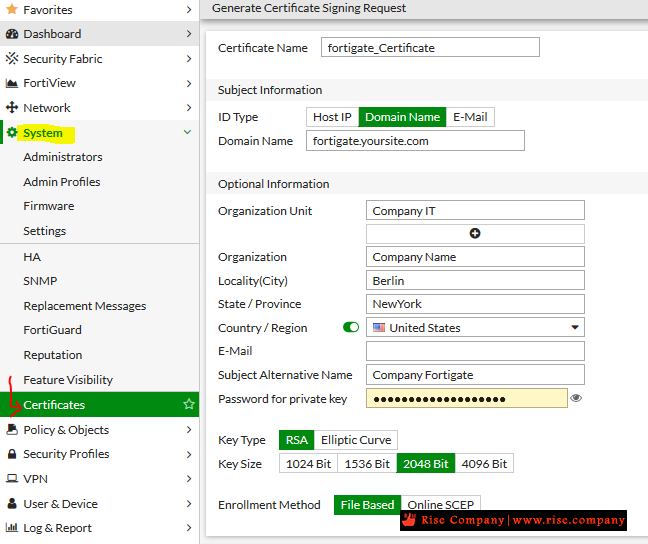The image size is (648, 544).
Task: Click the Dashboard gauge icon
Action: (x=12, y=34)
